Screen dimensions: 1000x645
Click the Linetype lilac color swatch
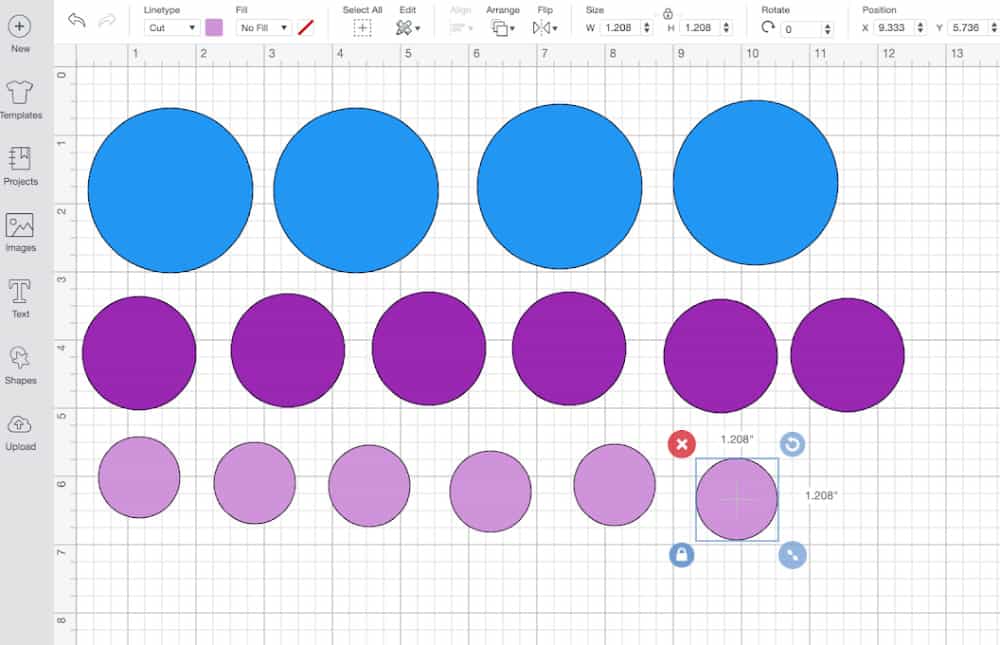pos(214,27)
